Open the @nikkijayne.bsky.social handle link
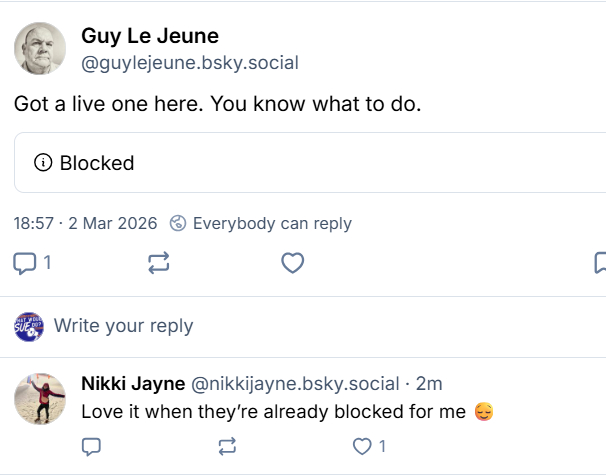The height and width of the screenshot is (476, 606). coord(296,384)
